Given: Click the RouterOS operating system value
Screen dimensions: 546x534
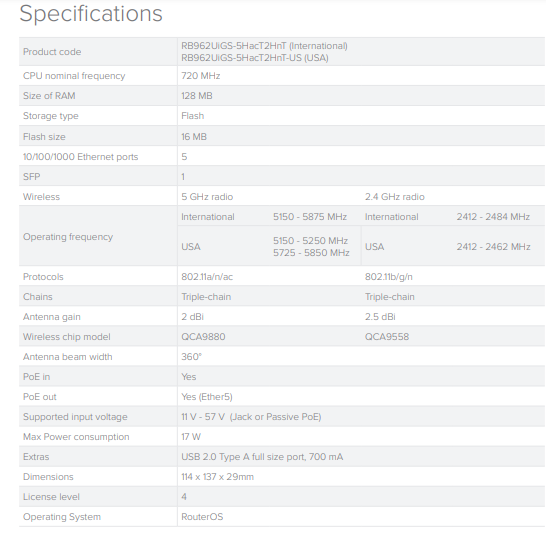Looking at the screenshot, I should [202, 517].
